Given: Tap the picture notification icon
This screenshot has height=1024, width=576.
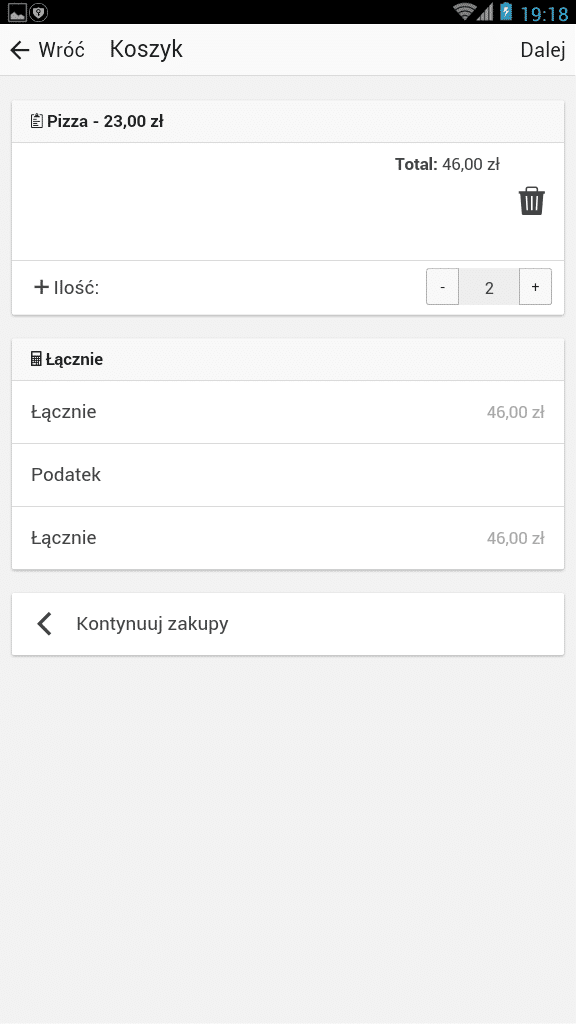Looking at the screenshot, I should pyautogui.click(x=18, y=12).
